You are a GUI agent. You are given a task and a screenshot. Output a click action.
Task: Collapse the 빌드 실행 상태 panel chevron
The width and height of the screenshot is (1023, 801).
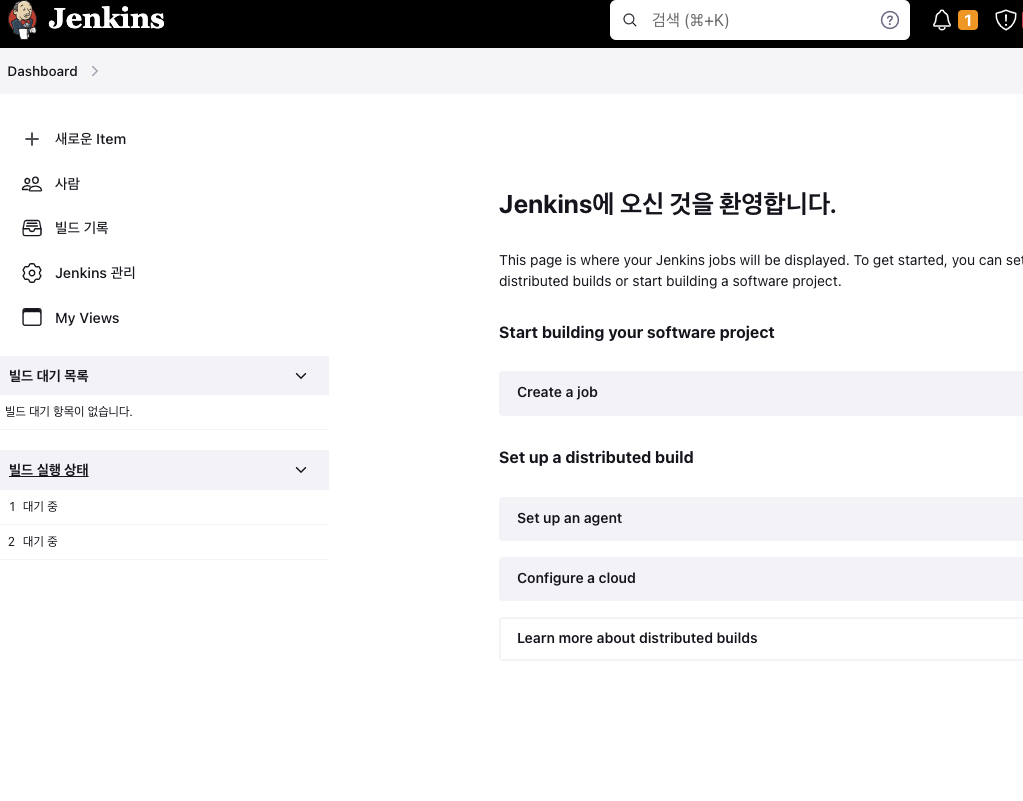pos(301,470)
